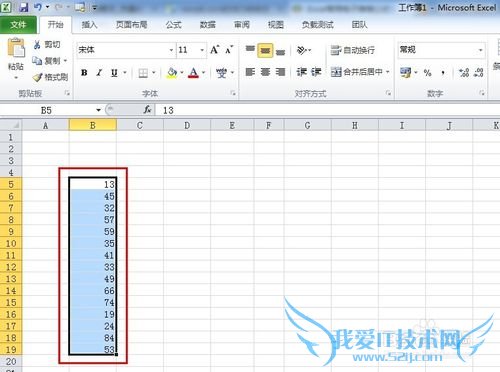Switch to the 公式 (Formulas) tab
This screenshot has height=372, width=500.
click(174, 25)
